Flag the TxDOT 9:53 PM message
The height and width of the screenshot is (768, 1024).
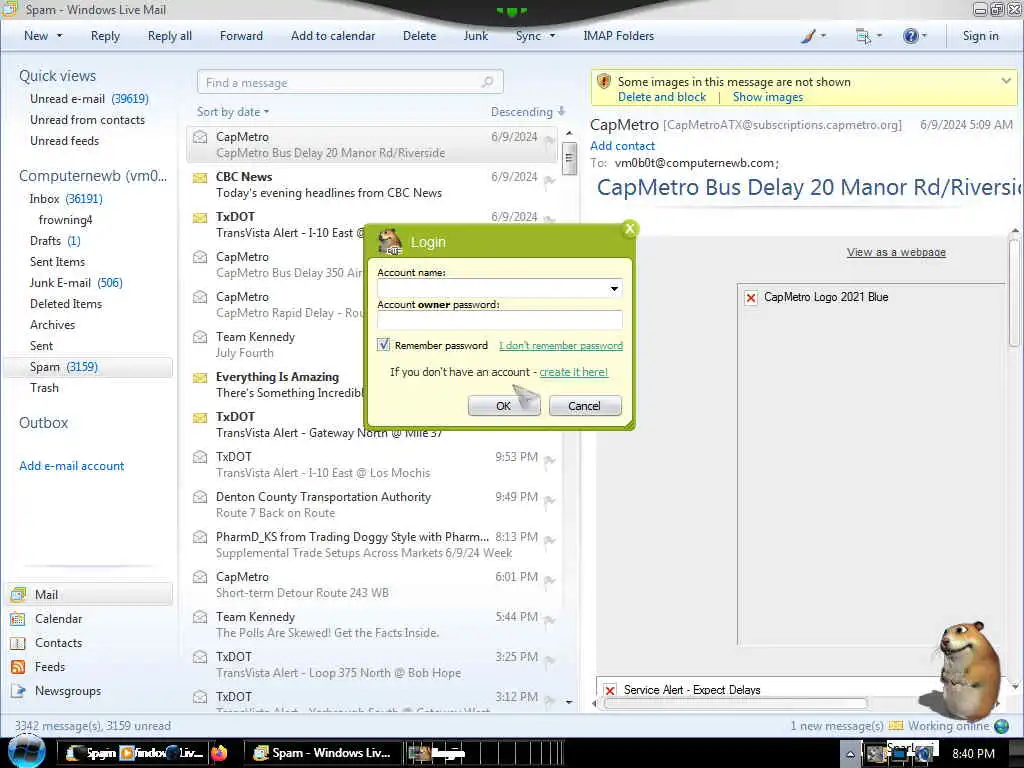pyautogui.click(x=549, y=460)
